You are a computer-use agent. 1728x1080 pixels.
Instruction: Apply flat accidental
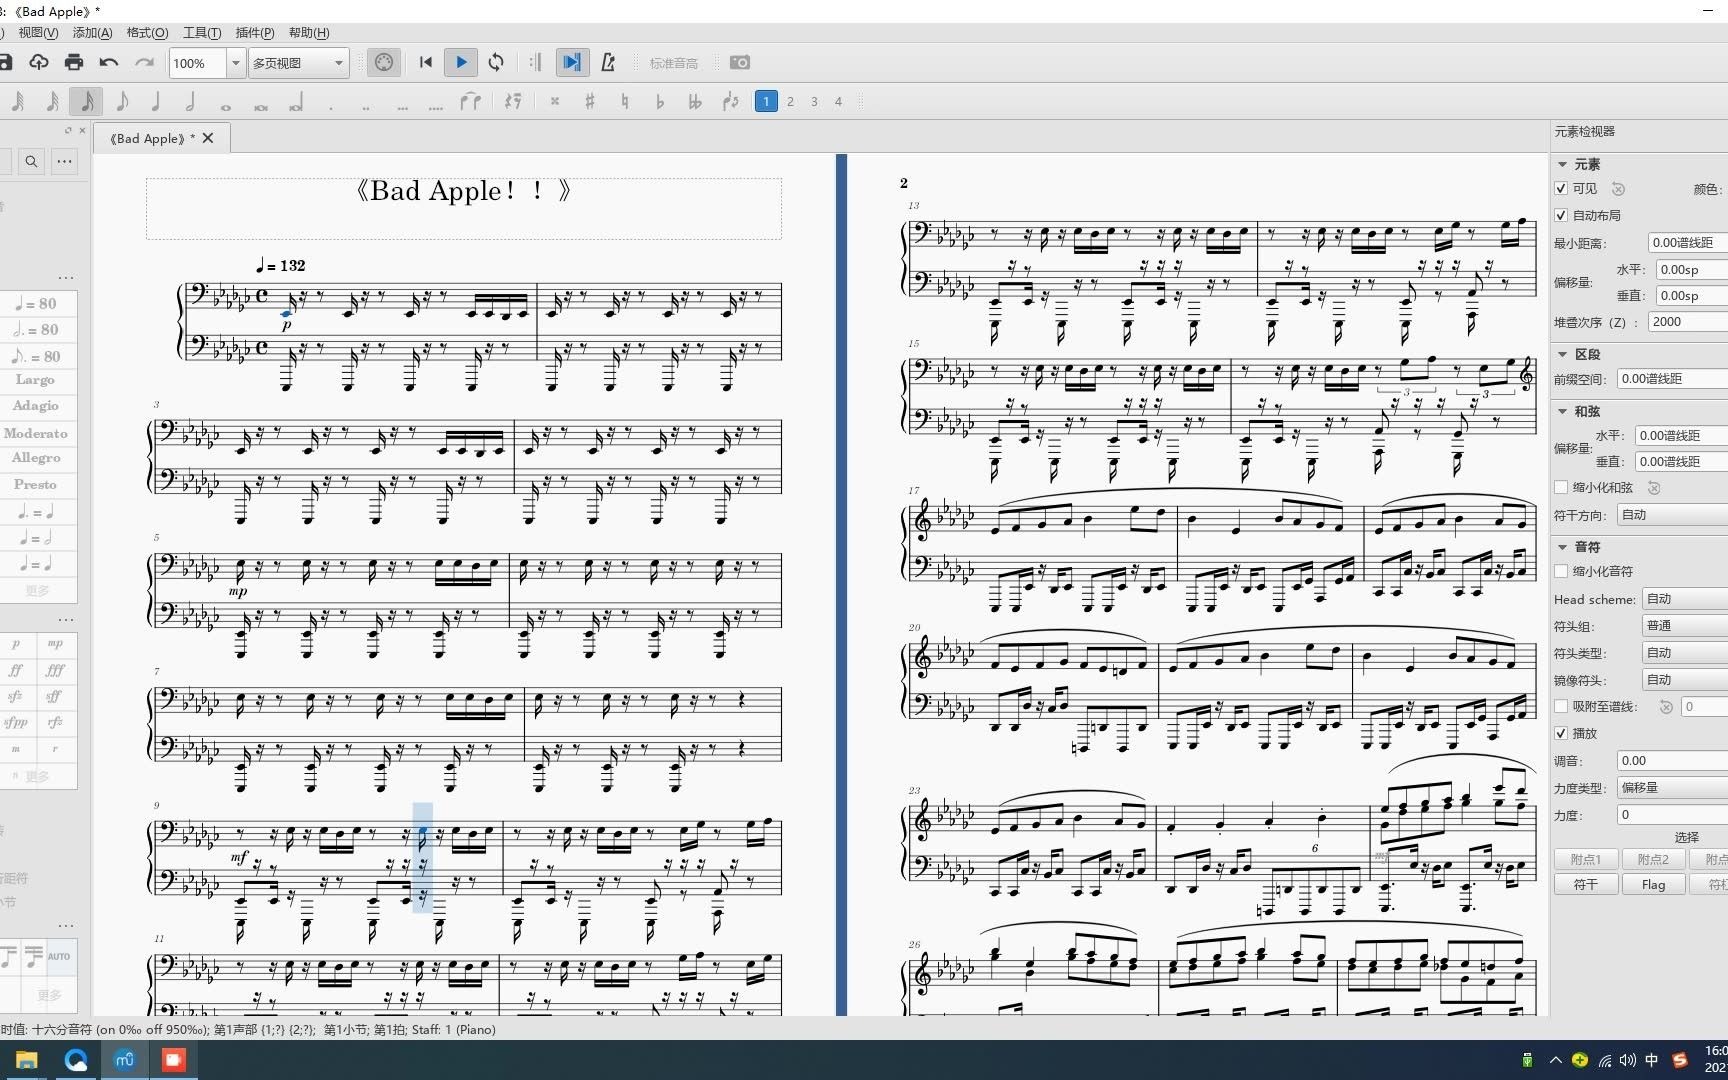[x=660, y=101]
